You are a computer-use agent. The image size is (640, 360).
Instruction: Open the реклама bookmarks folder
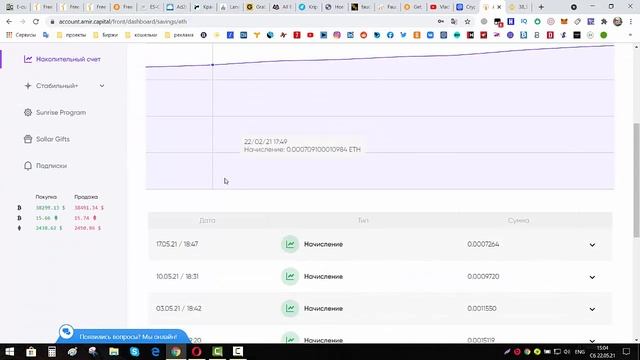[179, 35]
